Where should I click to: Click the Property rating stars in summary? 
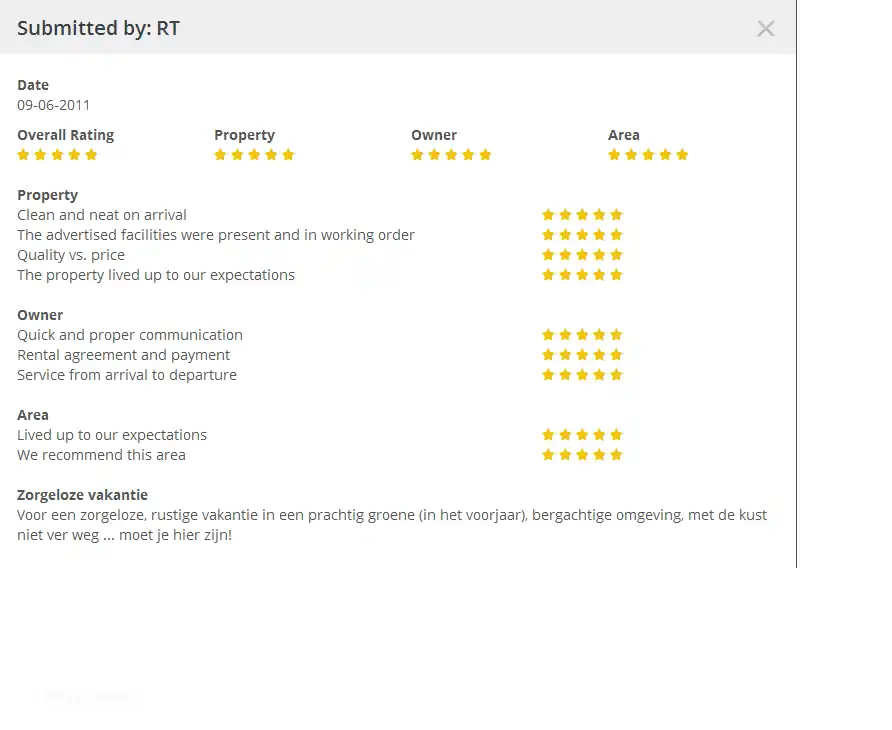pyautogui.click(x=254, y=155)
